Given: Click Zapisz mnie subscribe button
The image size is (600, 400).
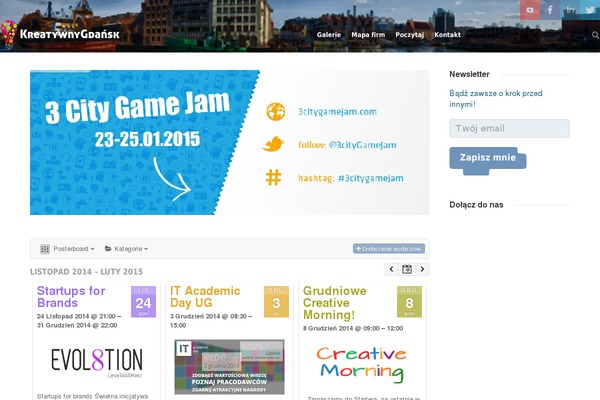Looking at the screenshot, I should (x=488, y=158).
